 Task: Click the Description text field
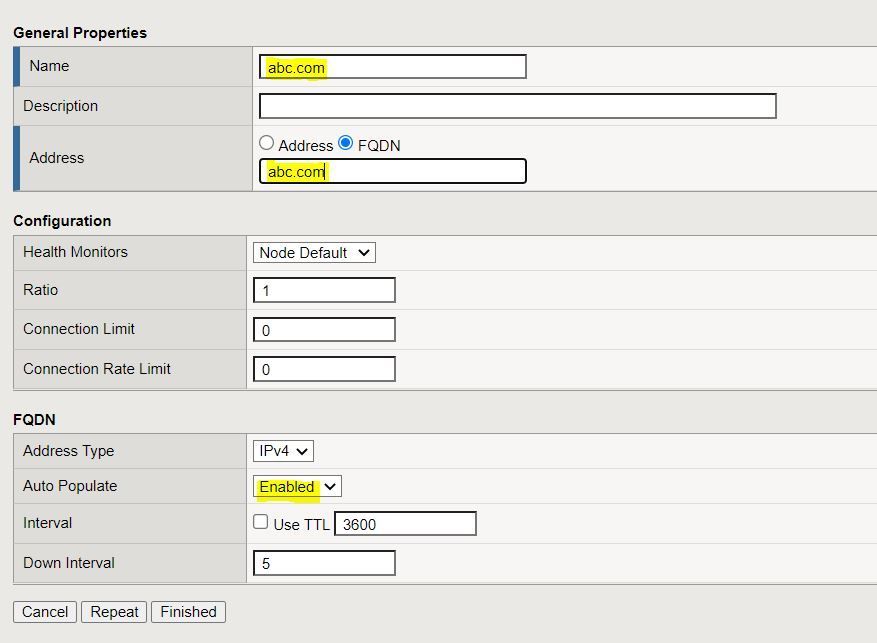pyautogui.click(x=517, y=106)
